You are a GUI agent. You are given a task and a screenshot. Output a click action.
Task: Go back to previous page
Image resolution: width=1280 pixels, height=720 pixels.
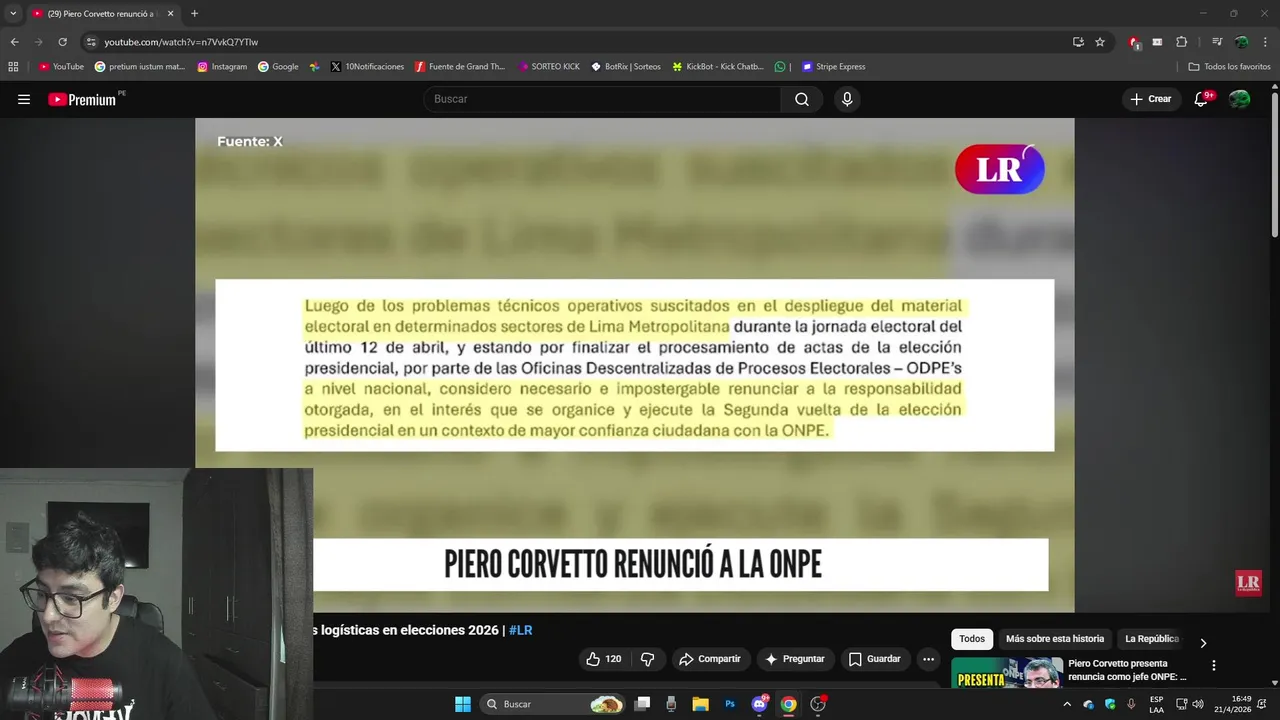coord(14,42)
